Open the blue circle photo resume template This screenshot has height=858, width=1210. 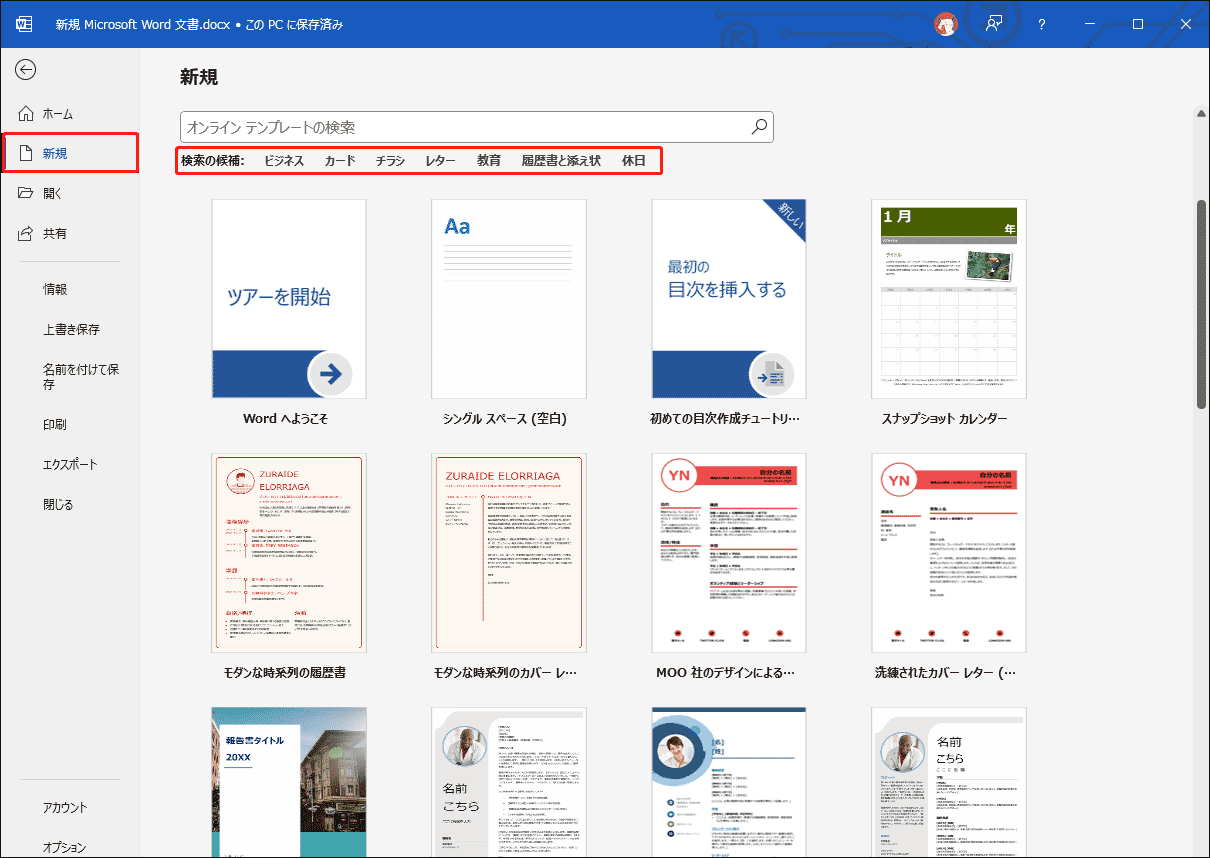(x=729, y=782)
